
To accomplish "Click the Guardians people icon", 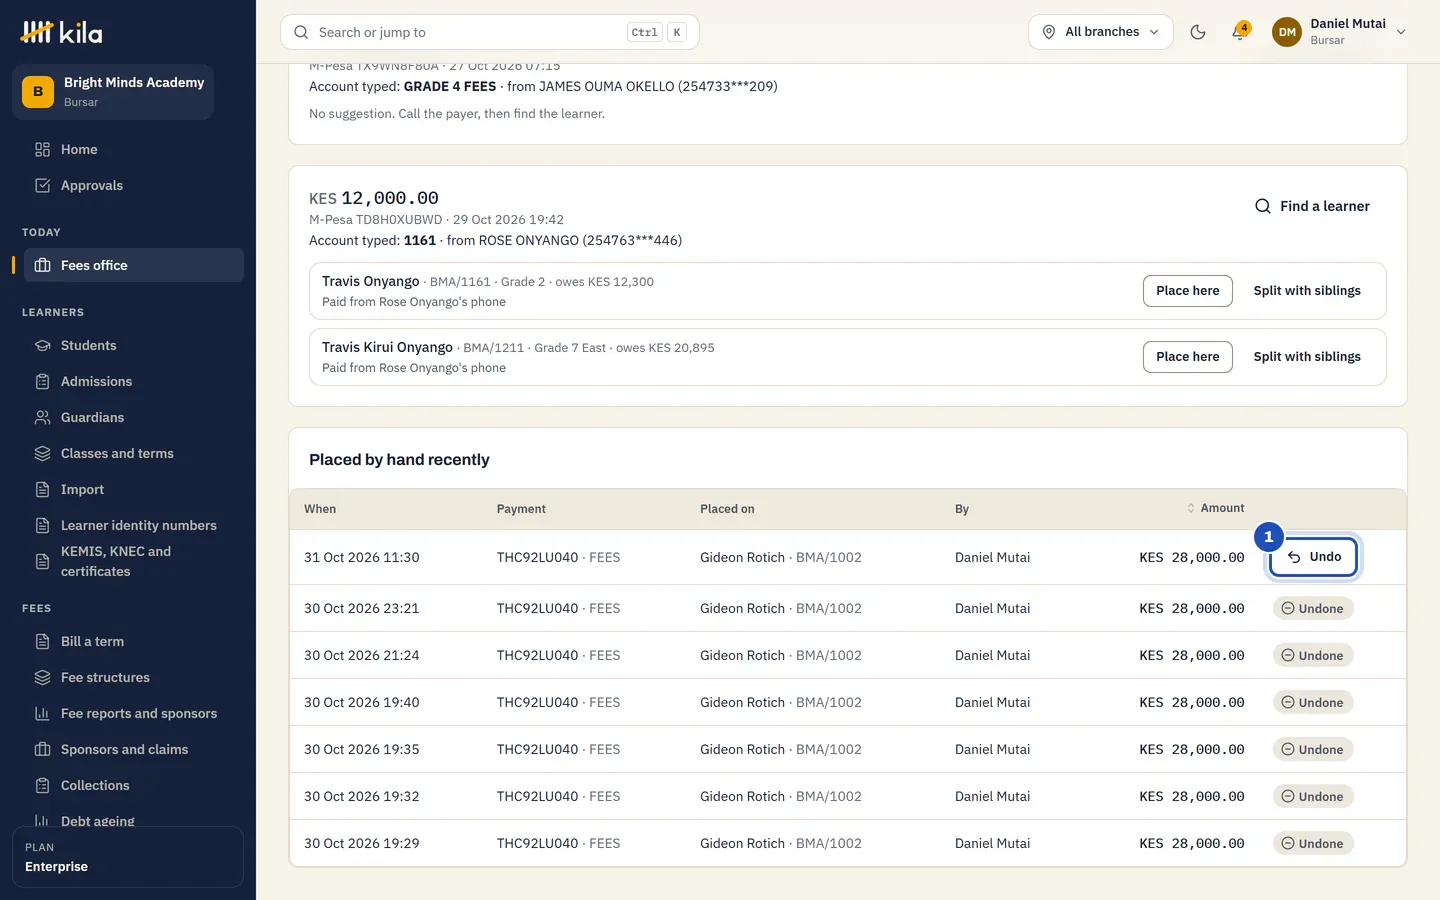I will 42,418.
